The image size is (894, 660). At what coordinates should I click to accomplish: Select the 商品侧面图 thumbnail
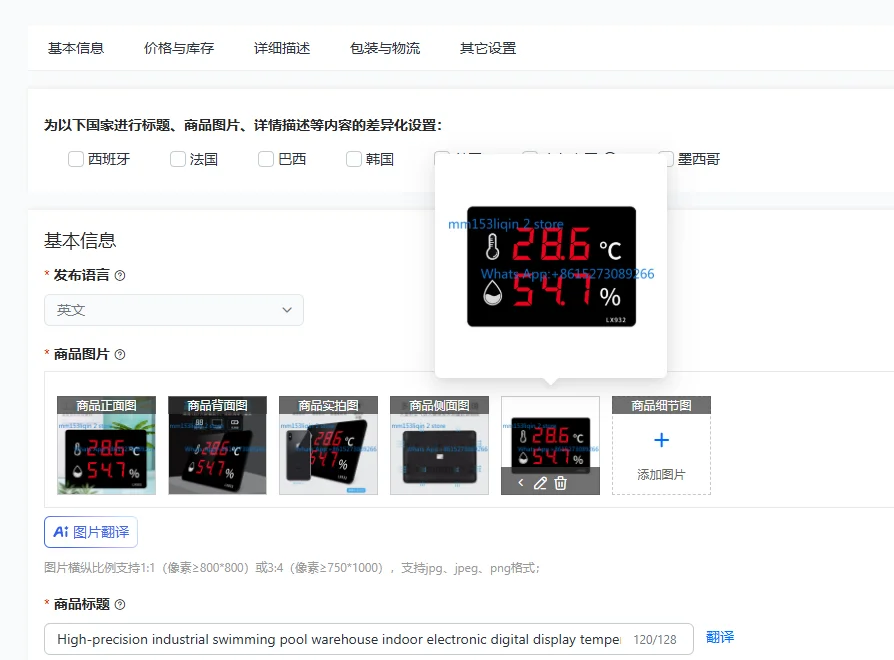pos(440,445)
